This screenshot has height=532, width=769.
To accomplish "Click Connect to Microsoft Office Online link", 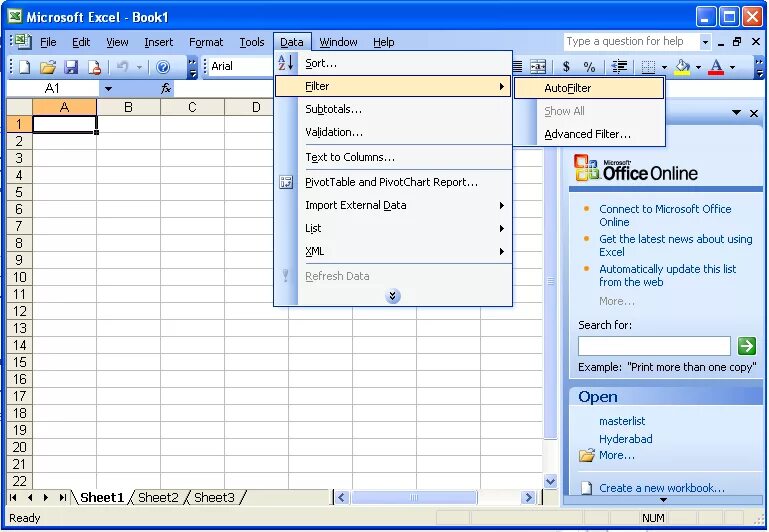I will (665, 215).
